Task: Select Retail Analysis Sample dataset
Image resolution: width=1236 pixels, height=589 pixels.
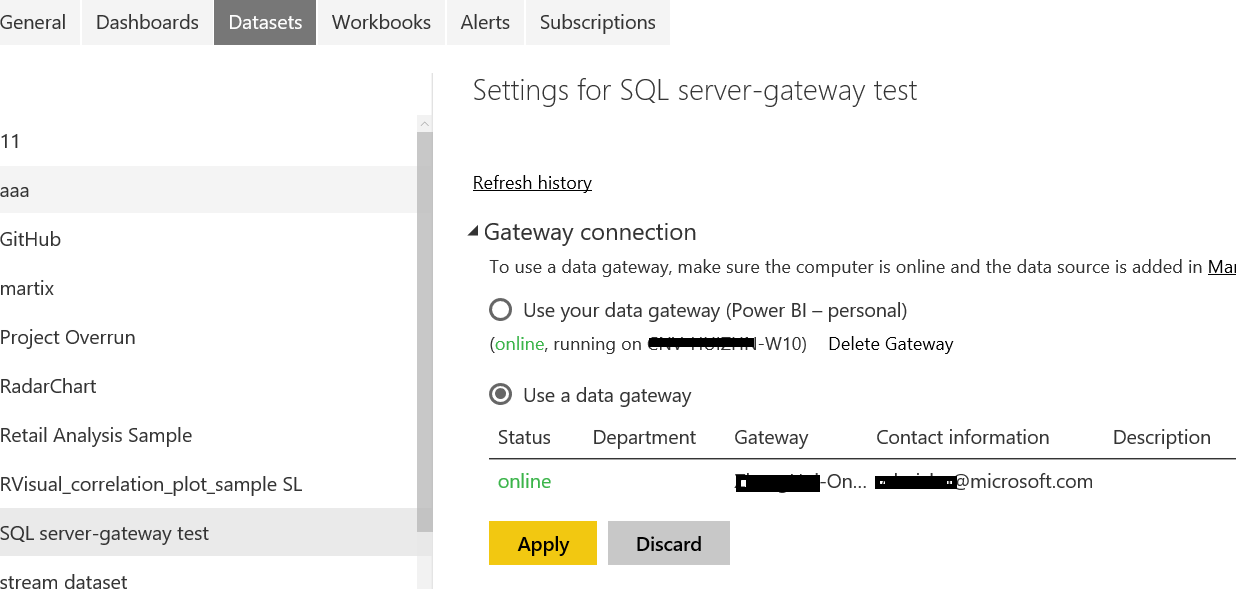Action: click(x=208, y=435)
